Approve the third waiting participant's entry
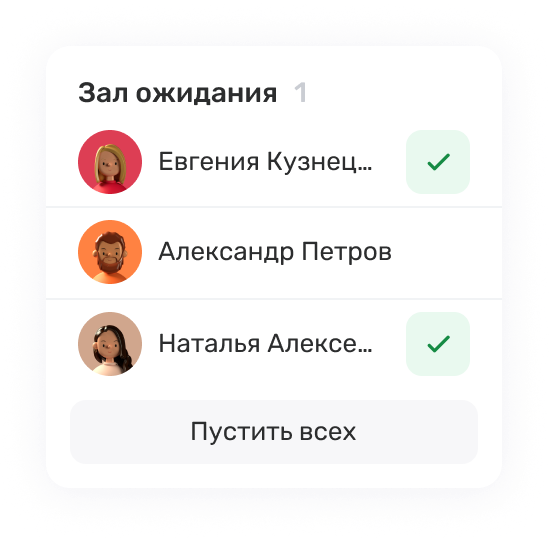This screenshot has height=540, width=550. [438, 344]
